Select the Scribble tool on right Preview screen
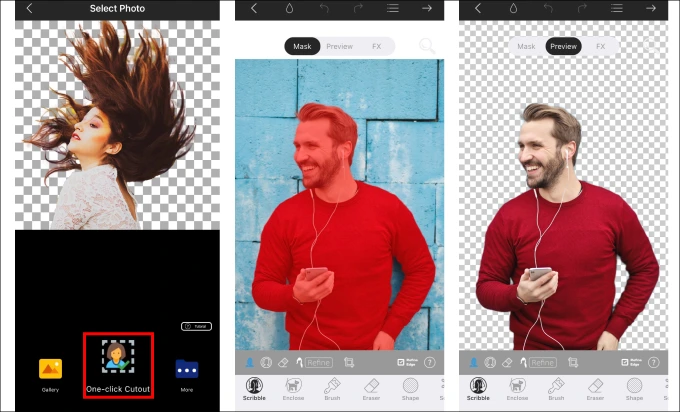This screenshot has width=680, height=412. [x=478, y=389]
